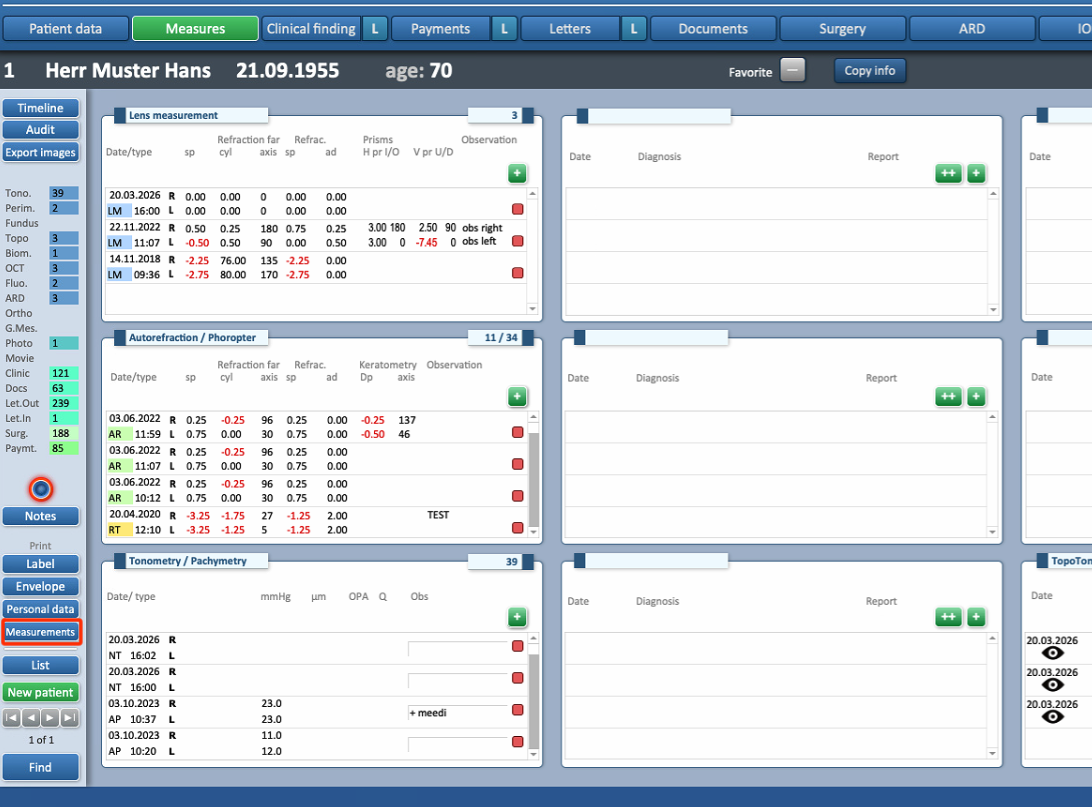Click the ++ button in middle diagnosis panel

coord(949,397)
